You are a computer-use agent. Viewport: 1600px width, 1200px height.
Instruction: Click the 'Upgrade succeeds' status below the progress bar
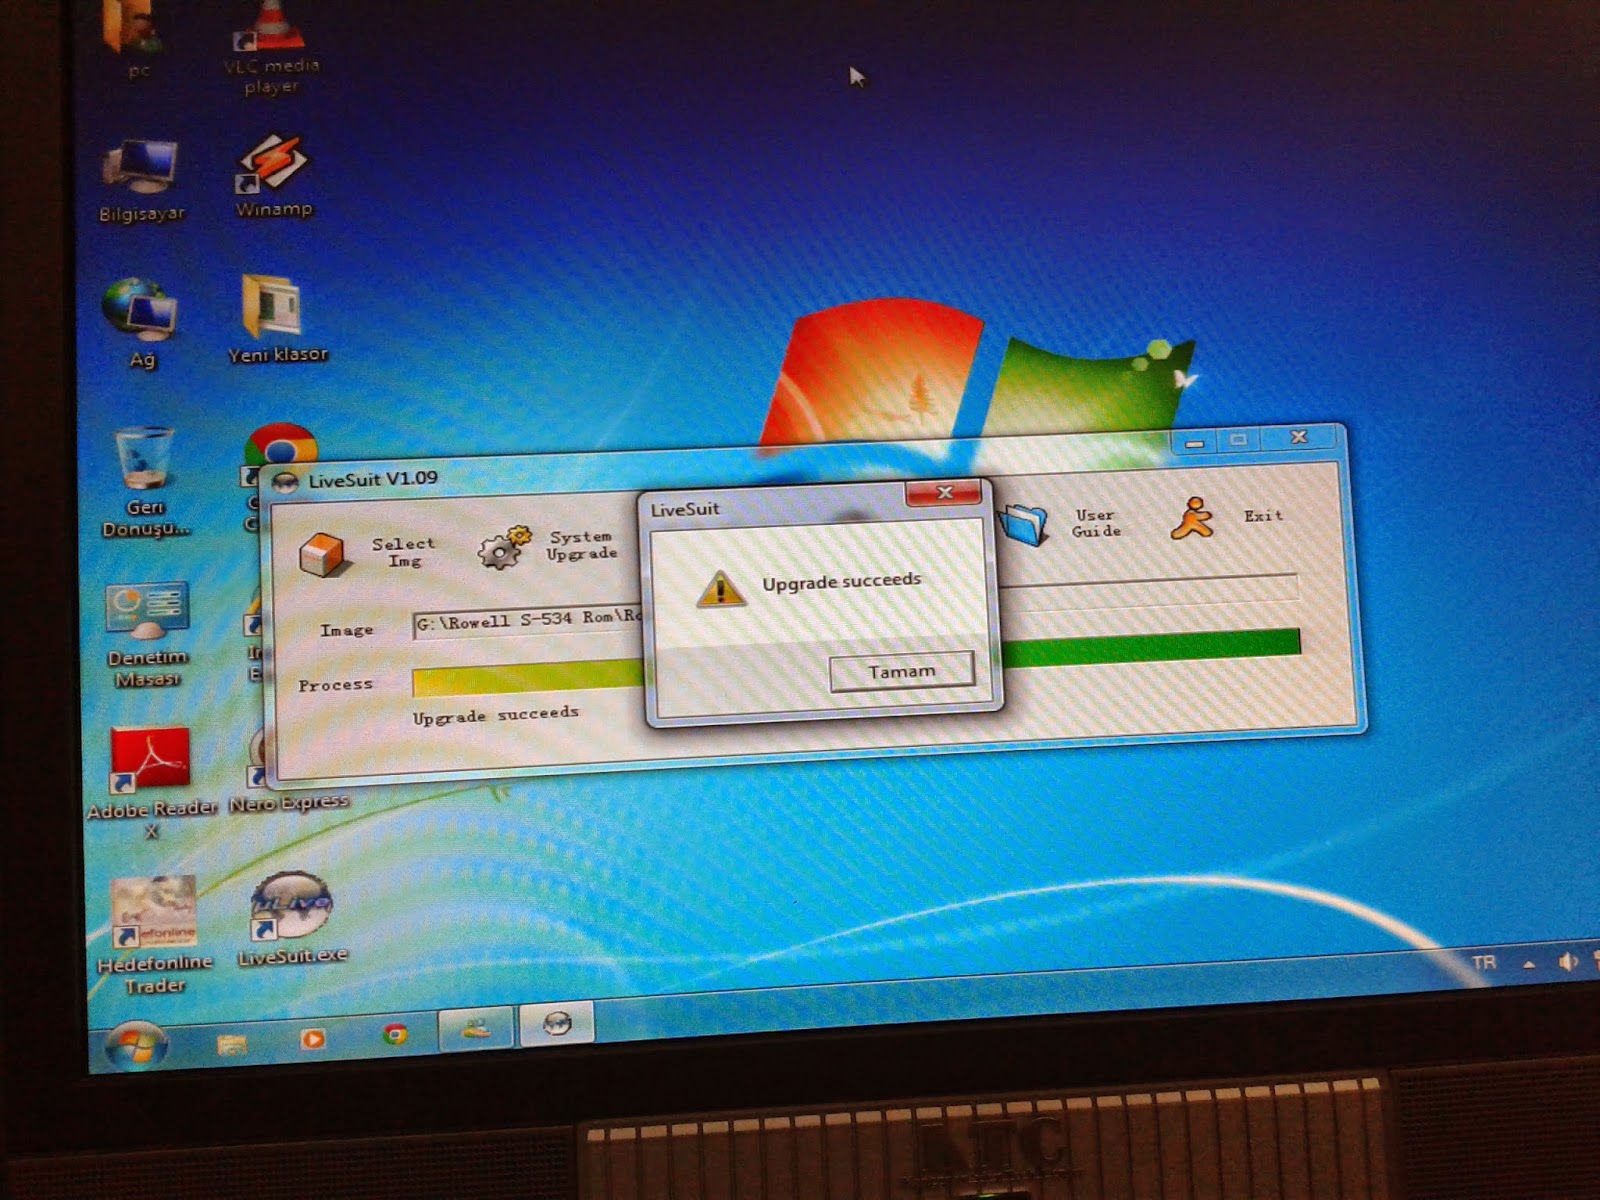pyautogui.click(x=496, y=715)
